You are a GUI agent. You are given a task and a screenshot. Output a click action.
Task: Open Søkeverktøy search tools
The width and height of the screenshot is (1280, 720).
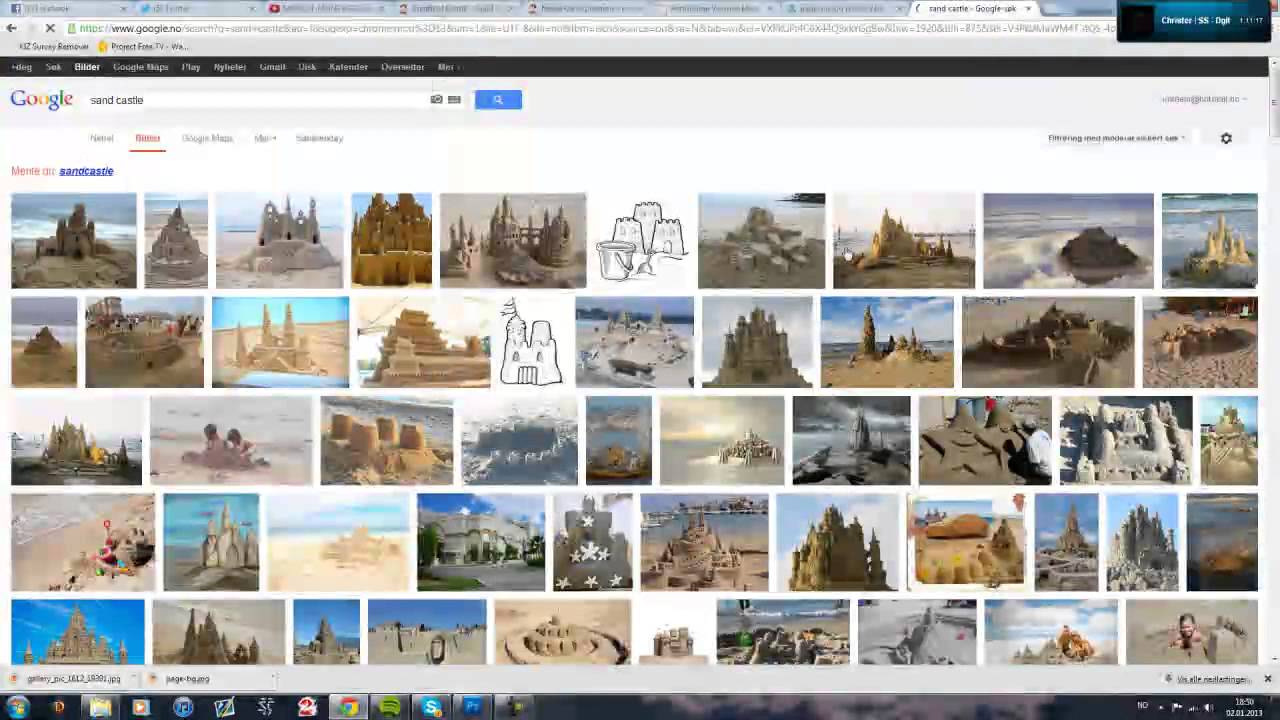[x=319, y=138]
